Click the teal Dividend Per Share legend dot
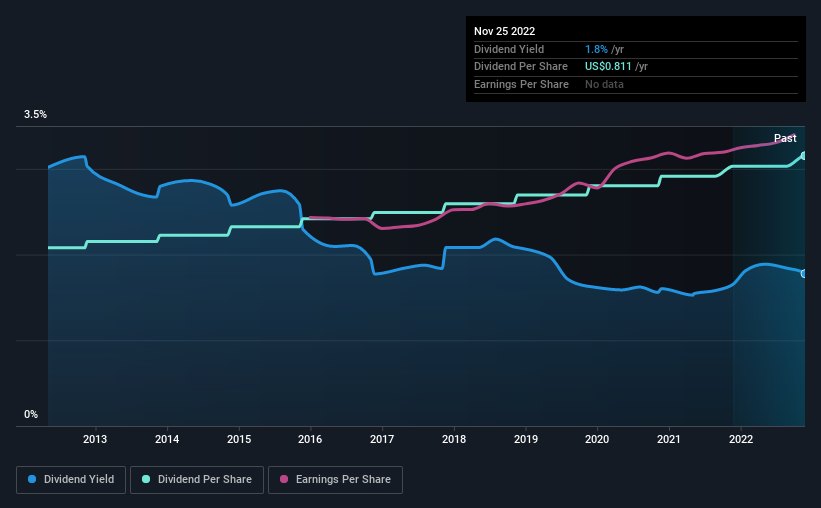This screenshot has width=821, height=508. click(x=146, y=479)
